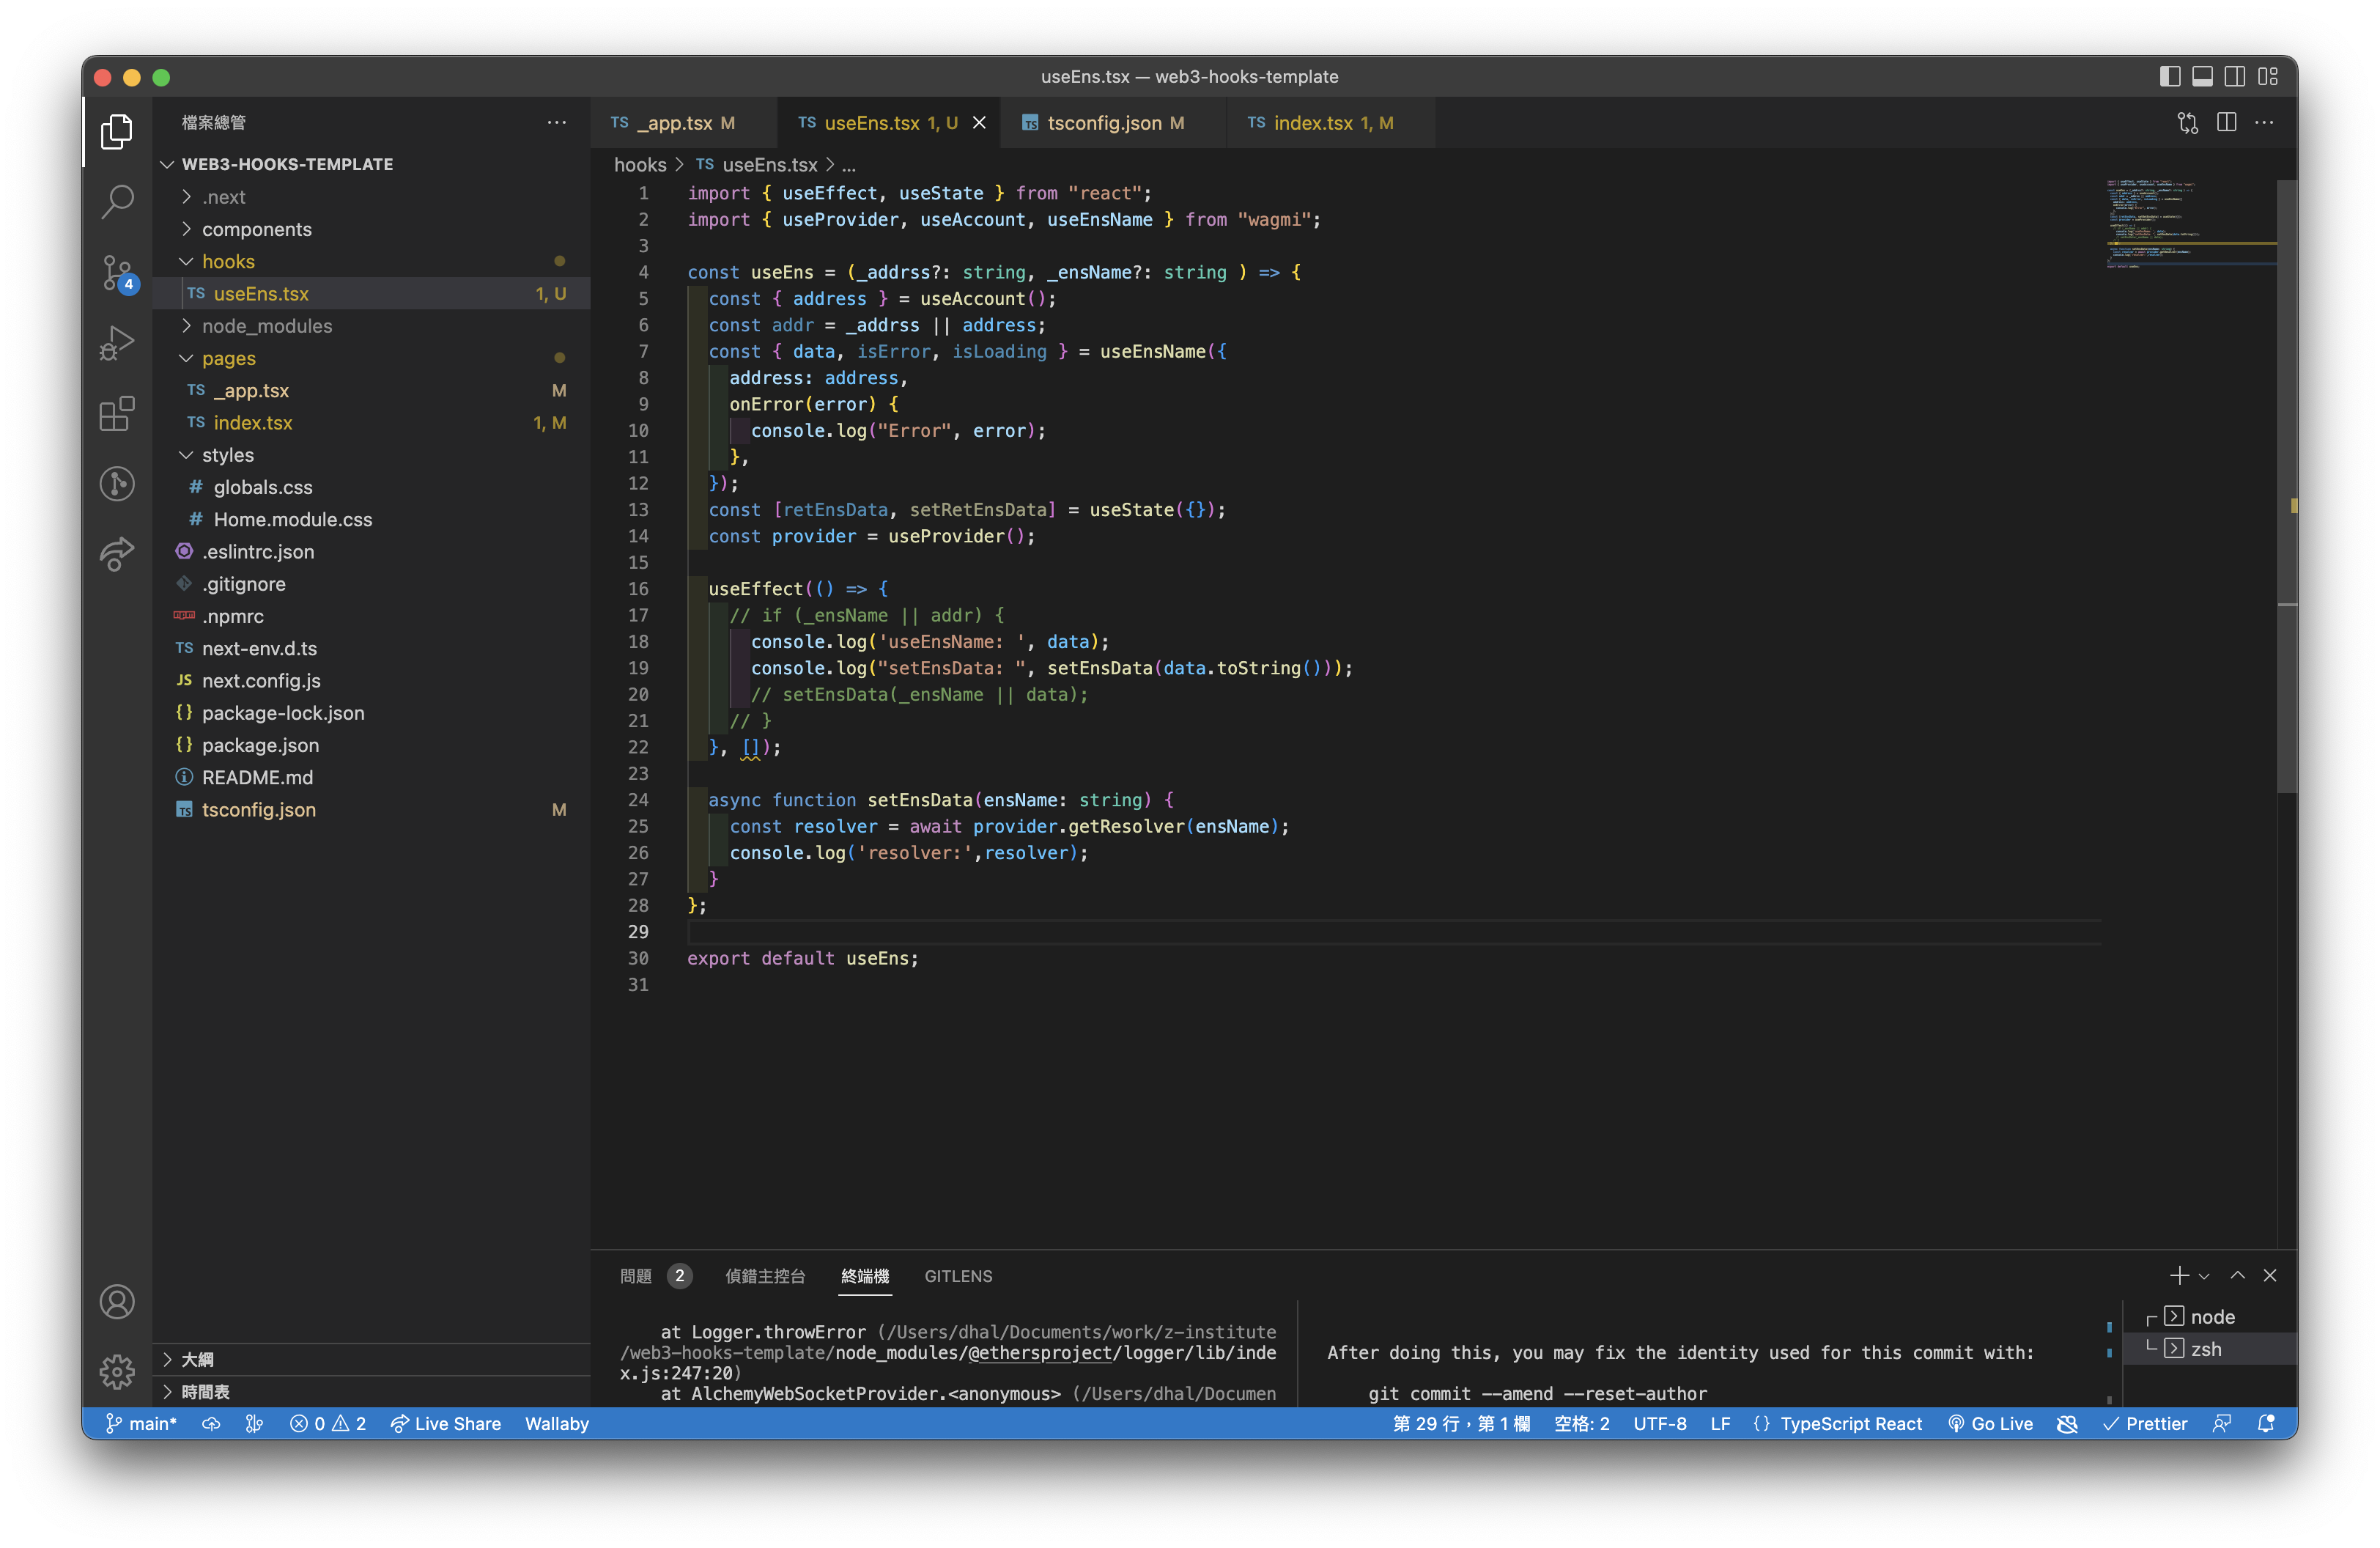Toggle the bottom panel layout button
The image size is (2380, 1548).
[x=2202, y=77]
